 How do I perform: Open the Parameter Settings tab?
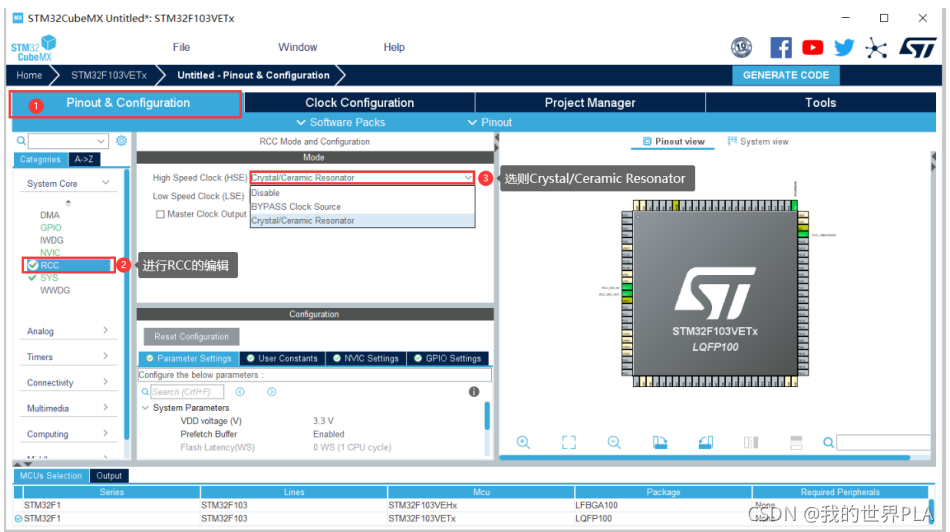click(189, 358)
